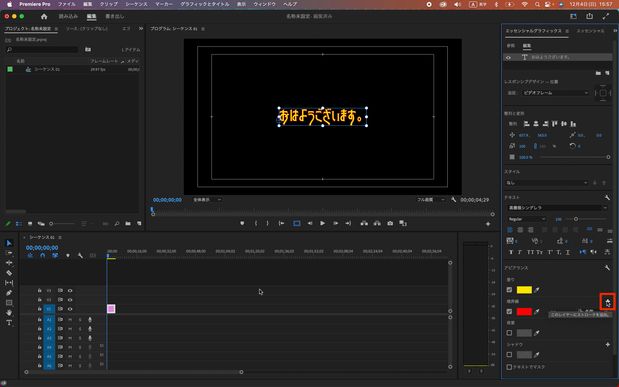Click the Lift button in Program Monitor
This screenshot has width=619, height=387.
coord(364,223)
